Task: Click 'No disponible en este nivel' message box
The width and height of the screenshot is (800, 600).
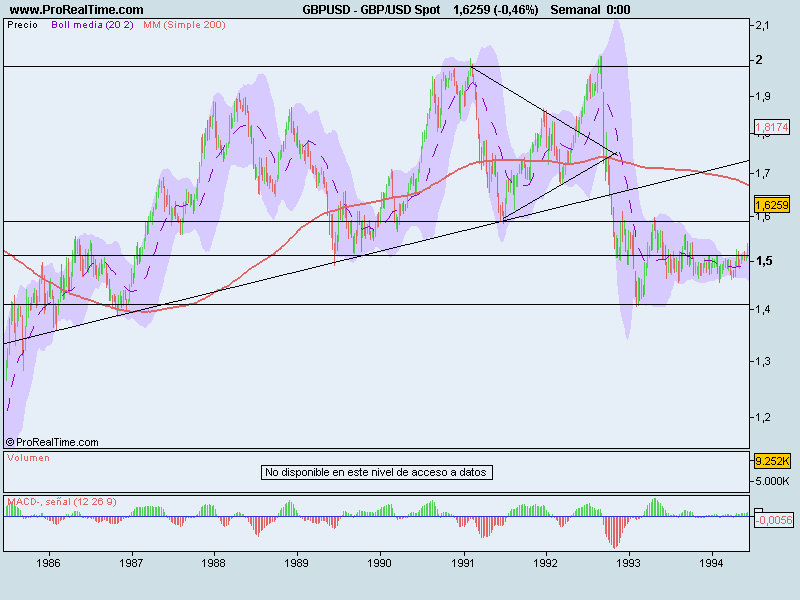Action: click(x=377, y=472)
